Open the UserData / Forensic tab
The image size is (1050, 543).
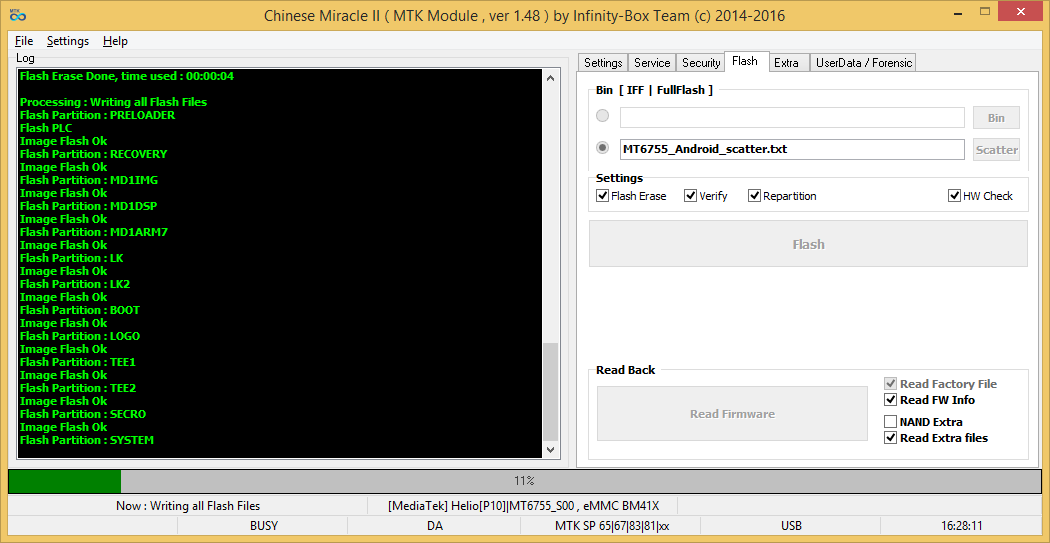click(864, 62)
